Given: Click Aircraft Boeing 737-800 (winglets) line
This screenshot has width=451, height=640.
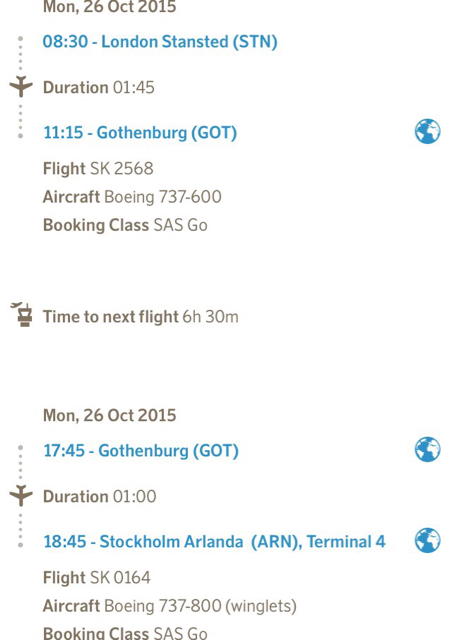Looking at the screenshot, I should click(x=170, y=606).
